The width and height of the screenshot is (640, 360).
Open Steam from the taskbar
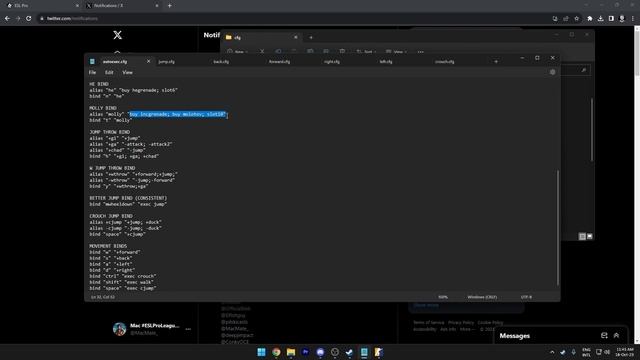coord(349,352)
